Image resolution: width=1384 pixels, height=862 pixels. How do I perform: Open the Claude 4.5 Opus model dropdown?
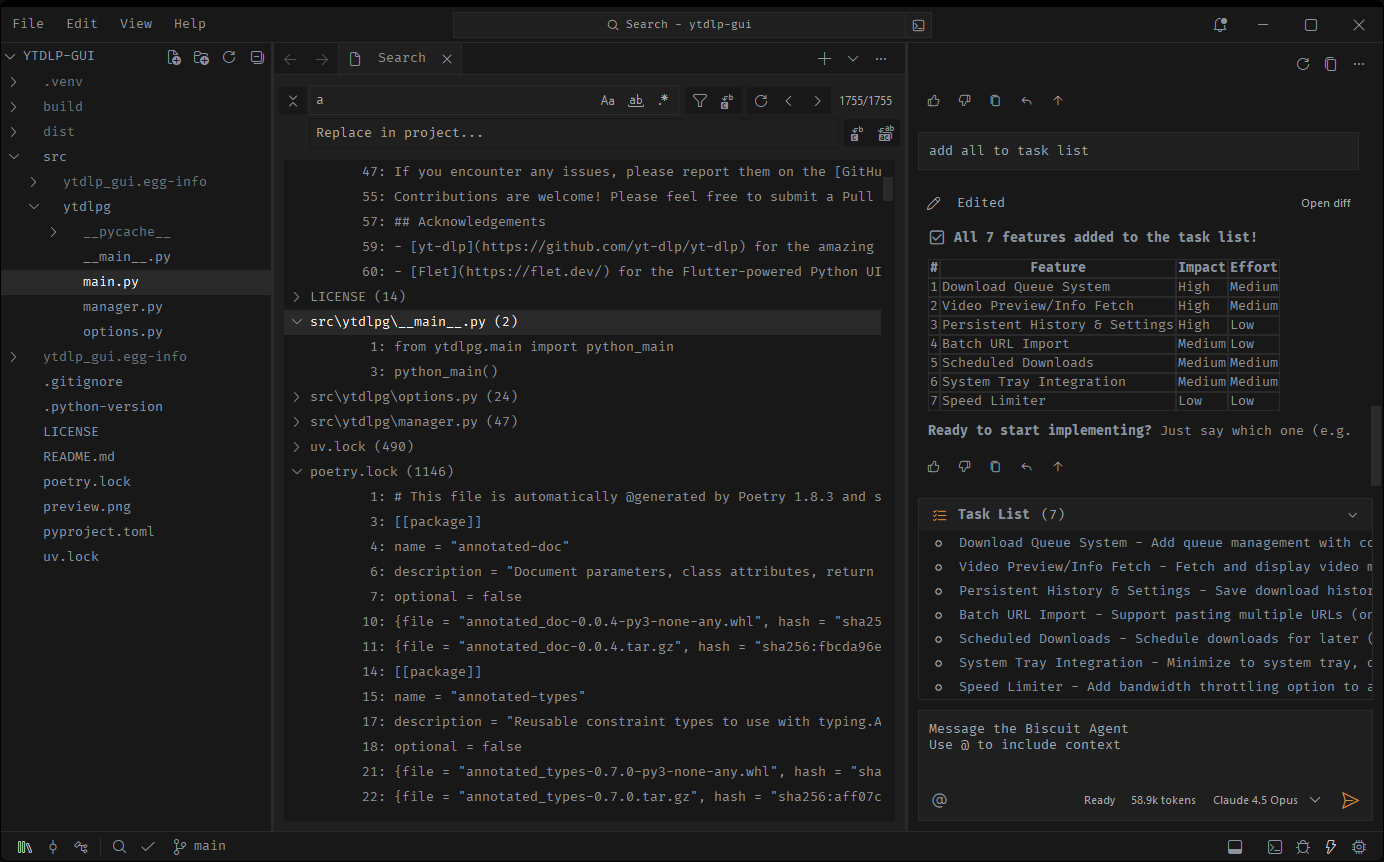tap(1267, 800)
